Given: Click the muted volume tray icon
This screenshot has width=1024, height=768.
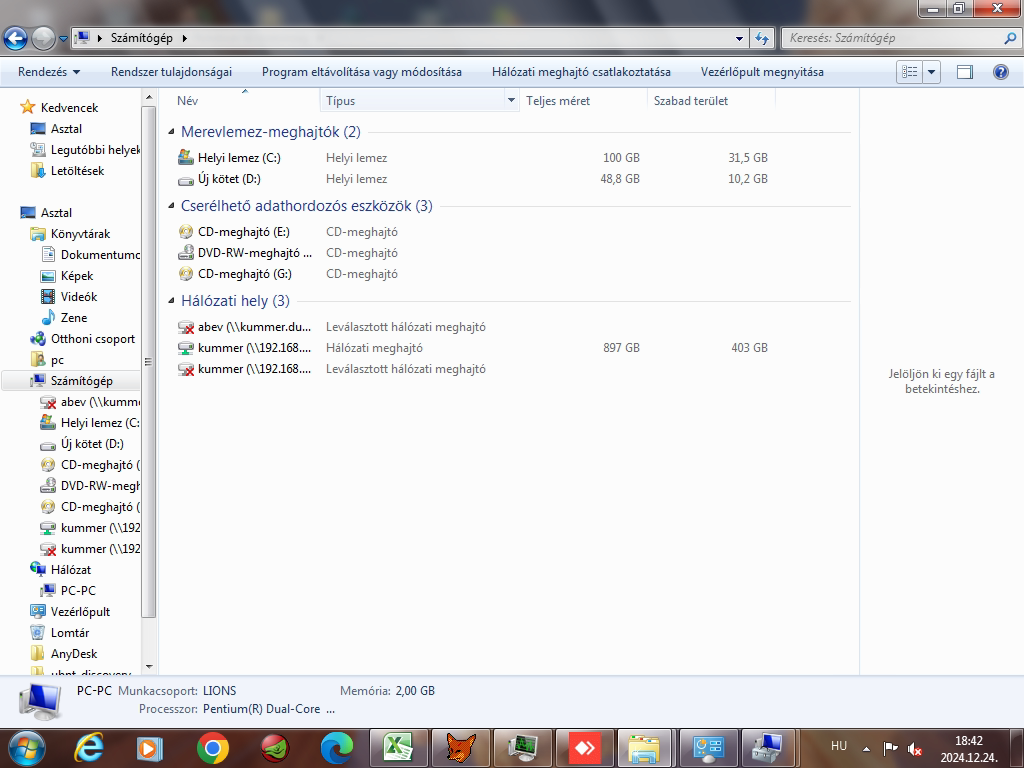Looking at the screenshot, I should click(914, 748).
